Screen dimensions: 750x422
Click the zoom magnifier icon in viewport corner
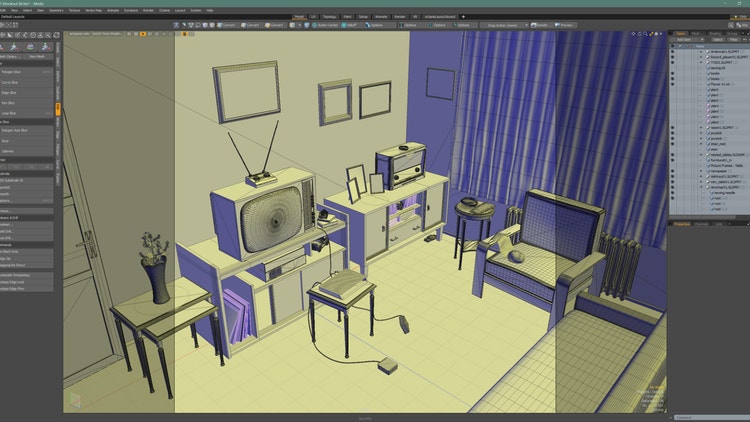[x=645, y=34]
